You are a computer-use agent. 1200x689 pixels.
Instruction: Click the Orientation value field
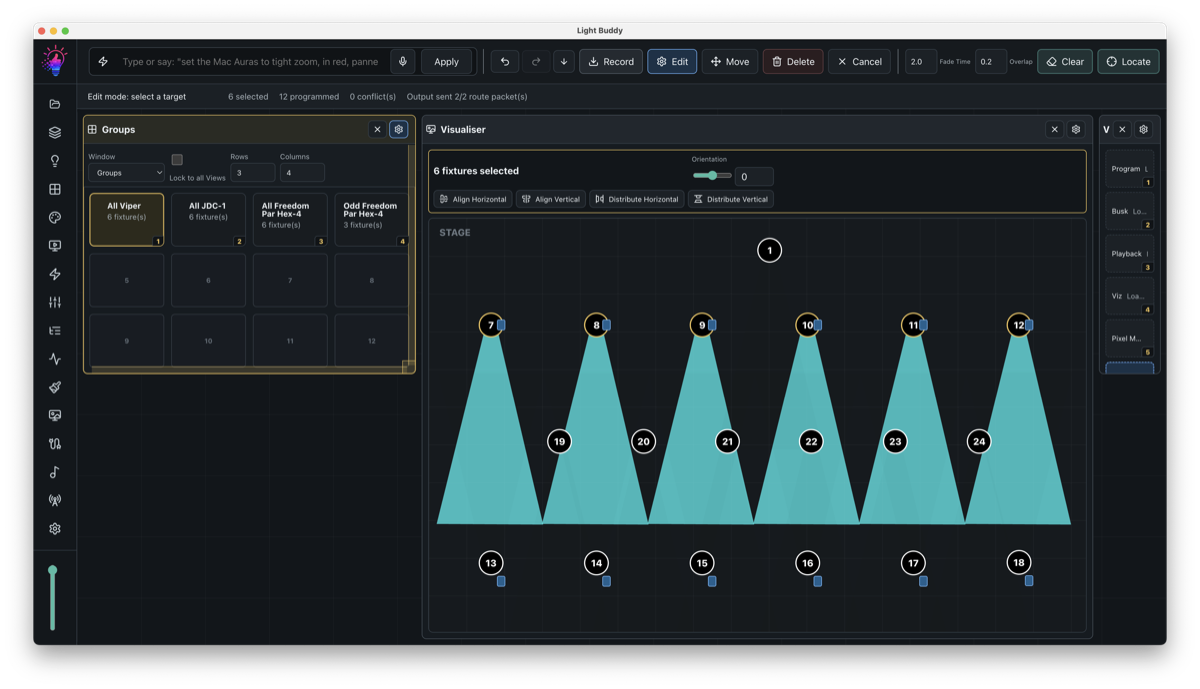pos(754,177)
